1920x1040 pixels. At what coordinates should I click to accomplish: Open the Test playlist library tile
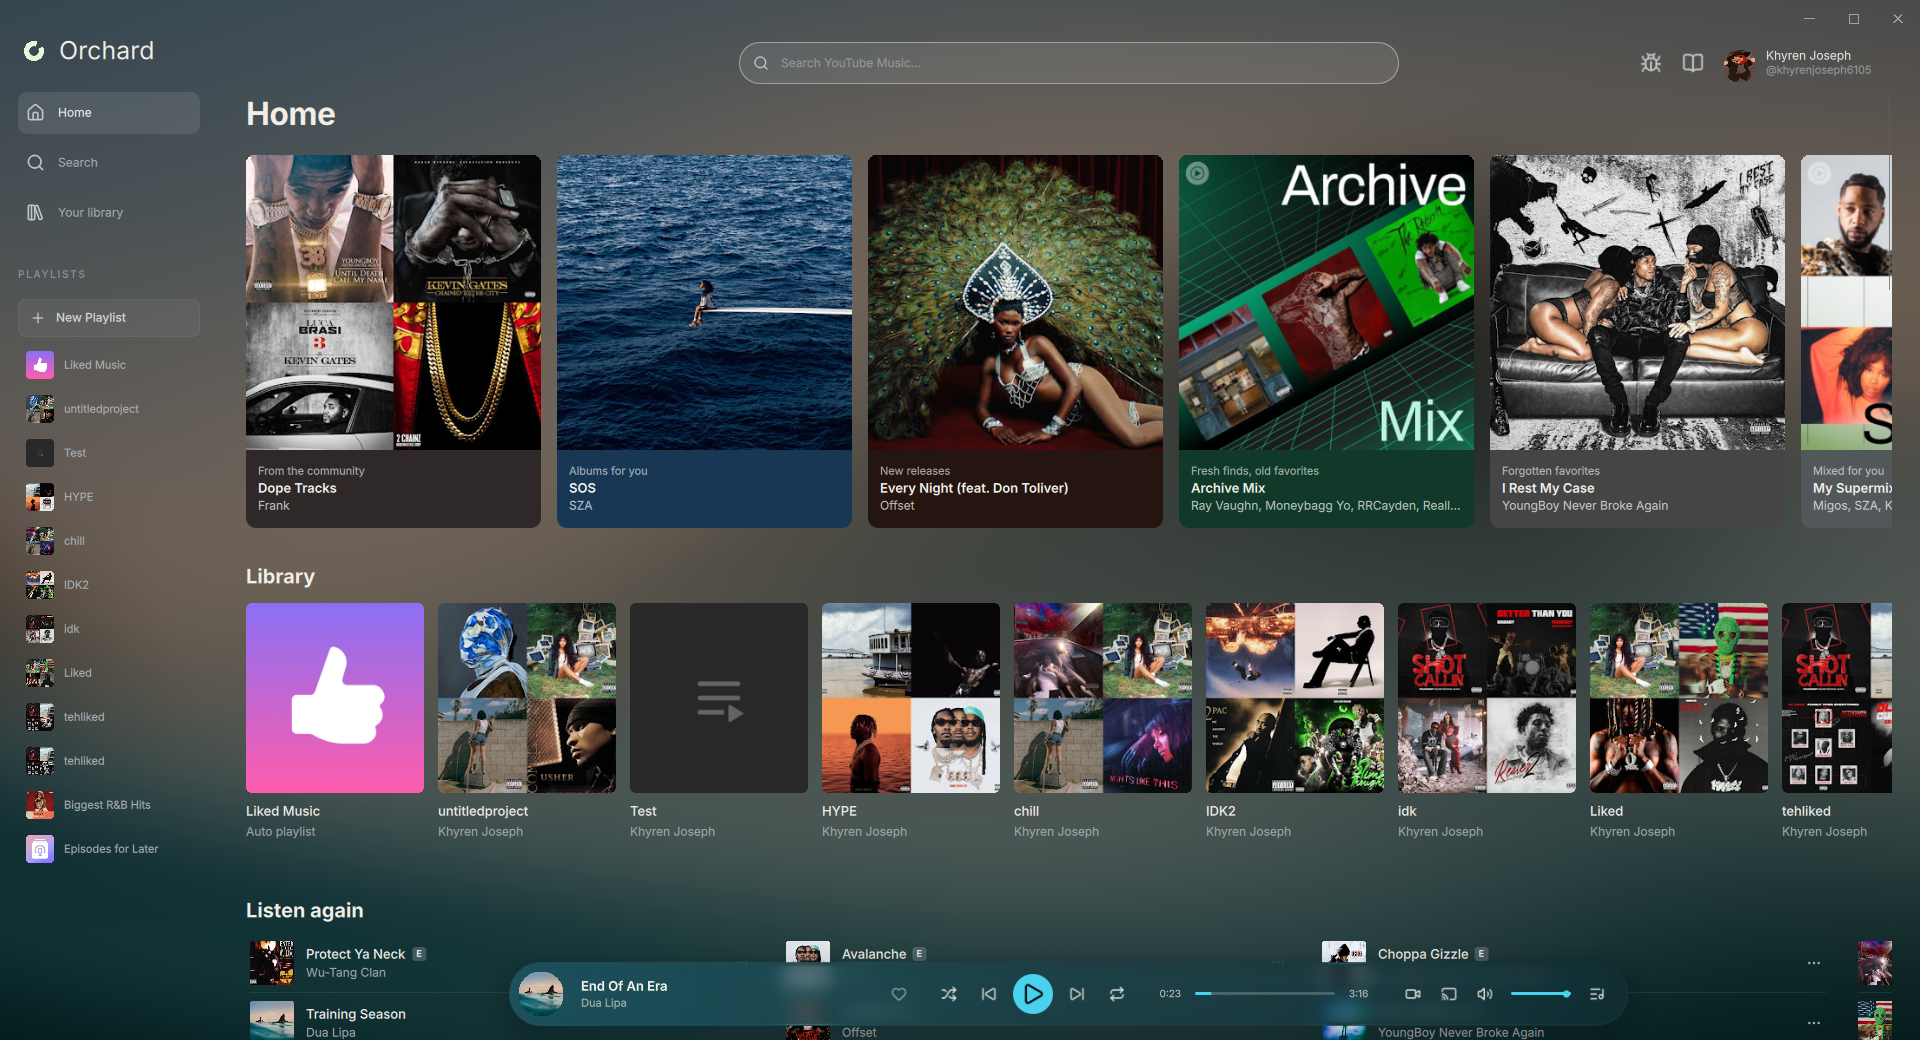pos(719,721)
